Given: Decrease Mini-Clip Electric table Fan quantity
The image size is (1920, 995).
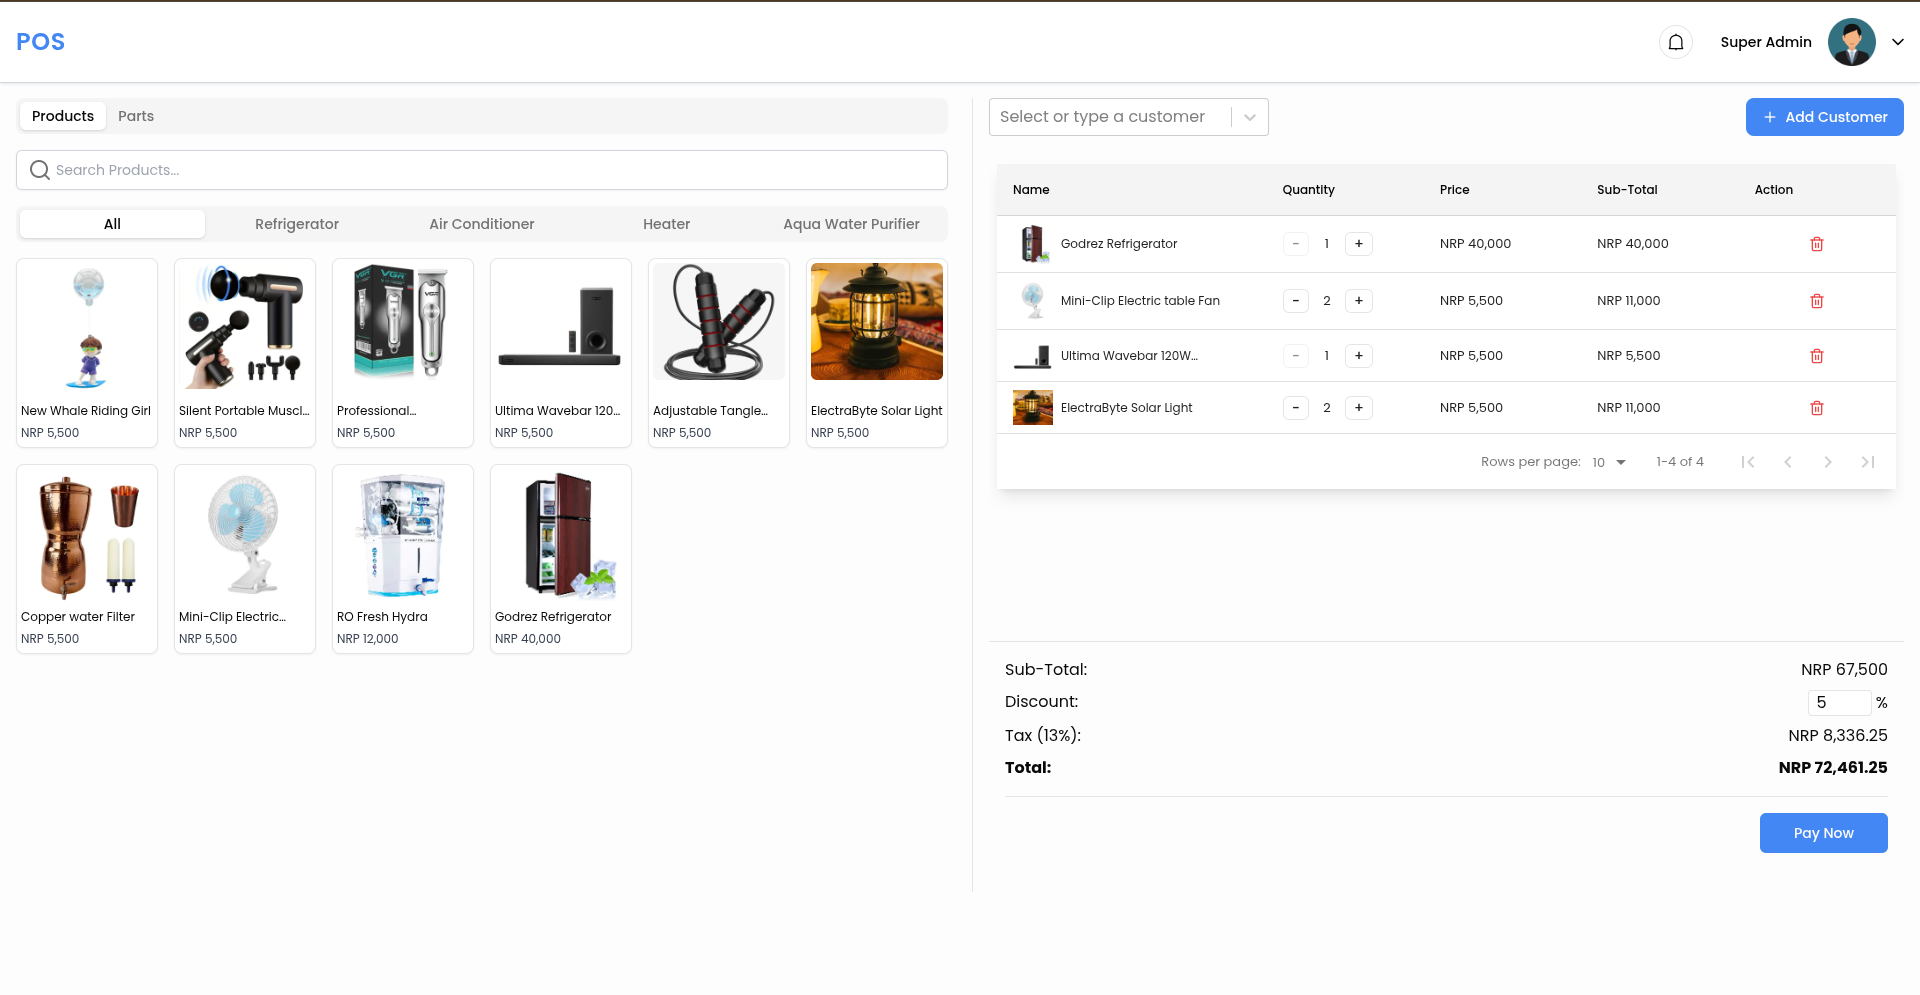Looking at the screenshot, I should 1295,301.
